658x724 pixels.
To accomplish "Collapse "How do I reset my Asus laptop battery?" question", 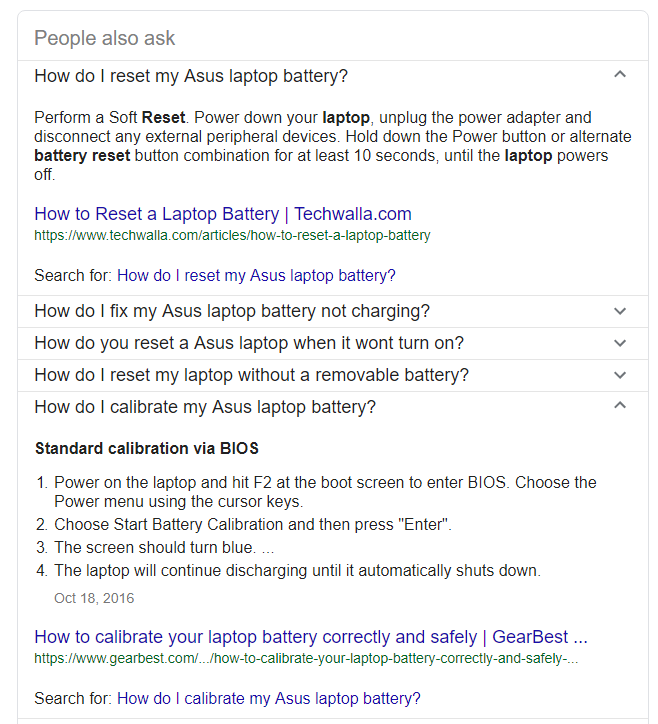I will (x=191, y=76).
